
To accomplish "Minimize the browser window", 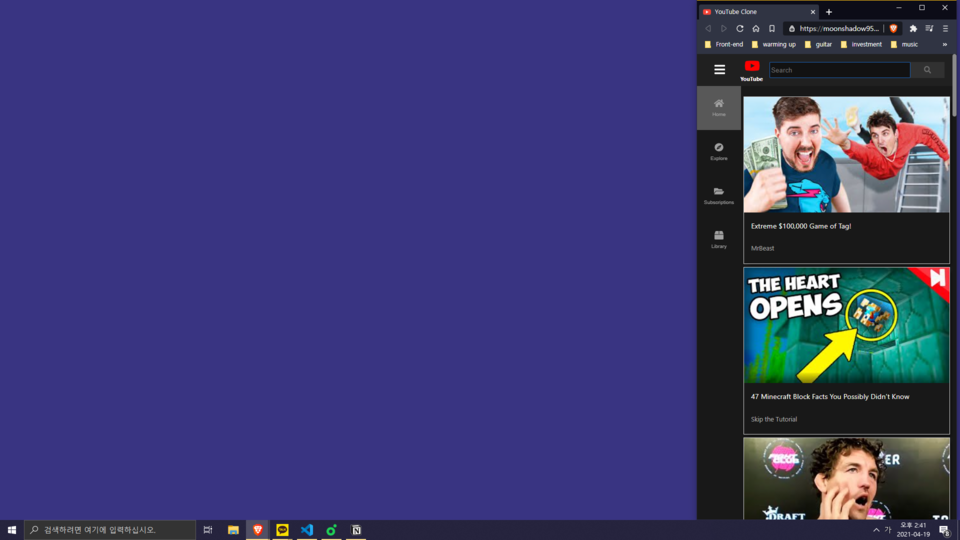I will pos(899,8).
